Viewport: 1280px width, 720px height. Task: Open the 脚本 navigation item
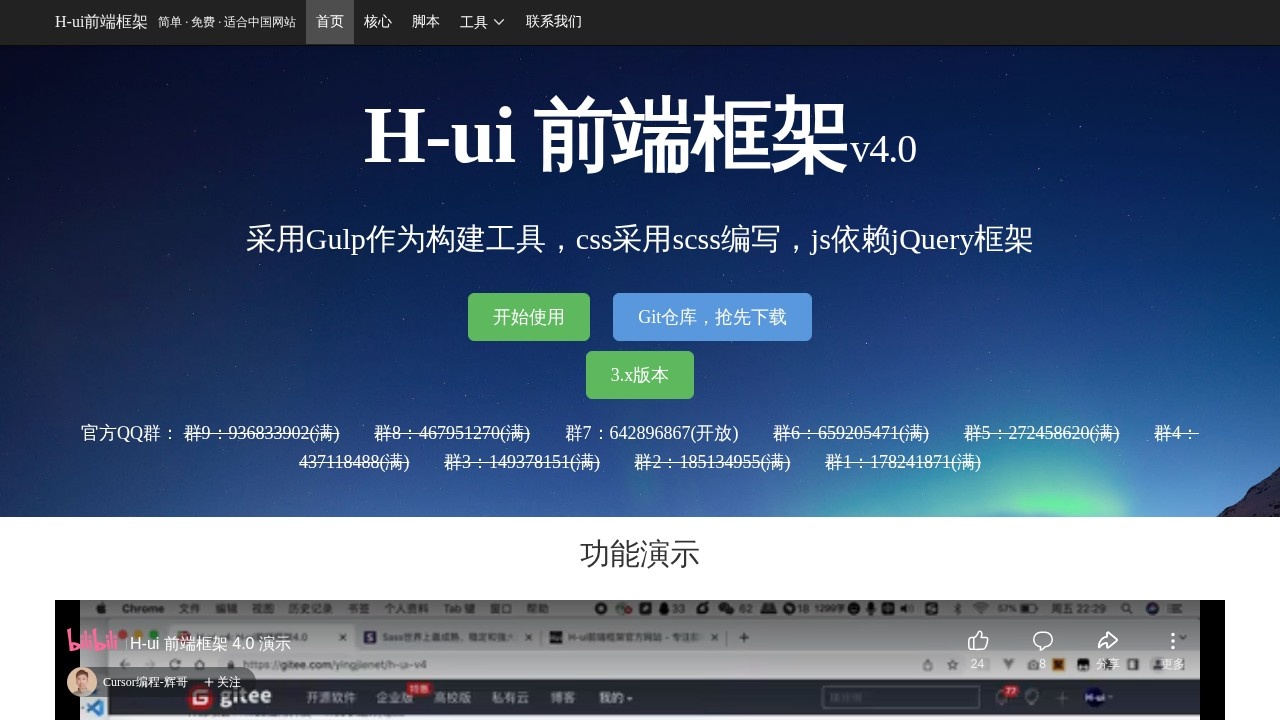point(425,21)
